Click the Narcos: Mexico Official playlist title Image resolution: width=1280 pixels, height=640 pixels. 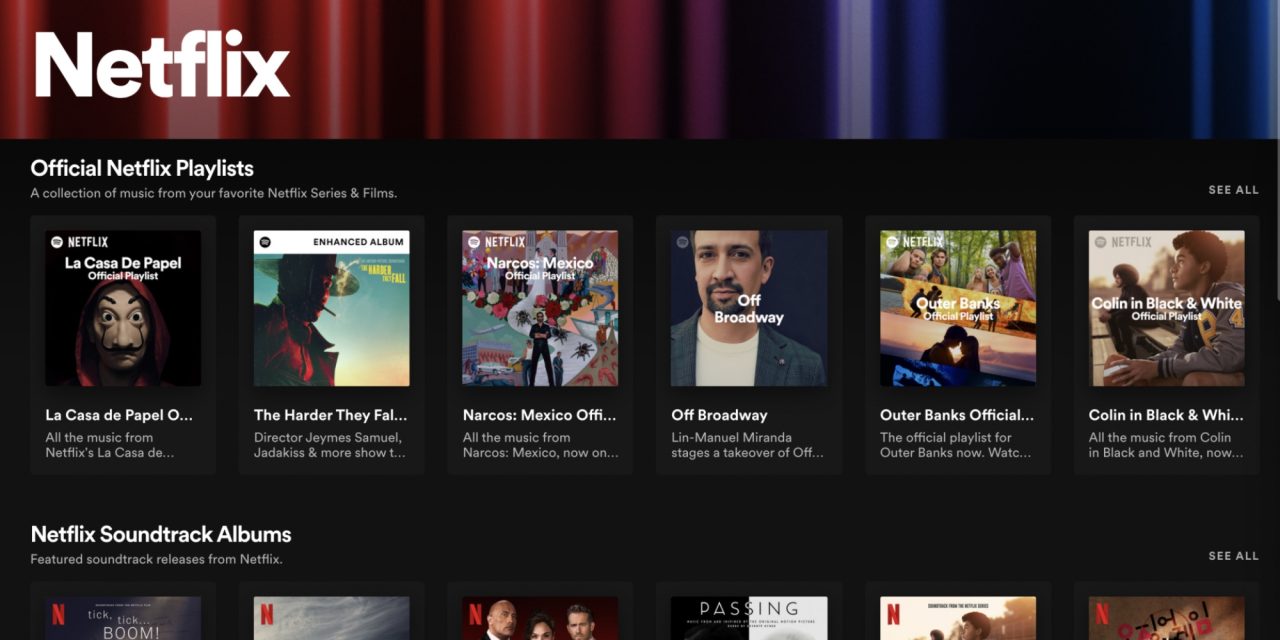coord(540,415)
